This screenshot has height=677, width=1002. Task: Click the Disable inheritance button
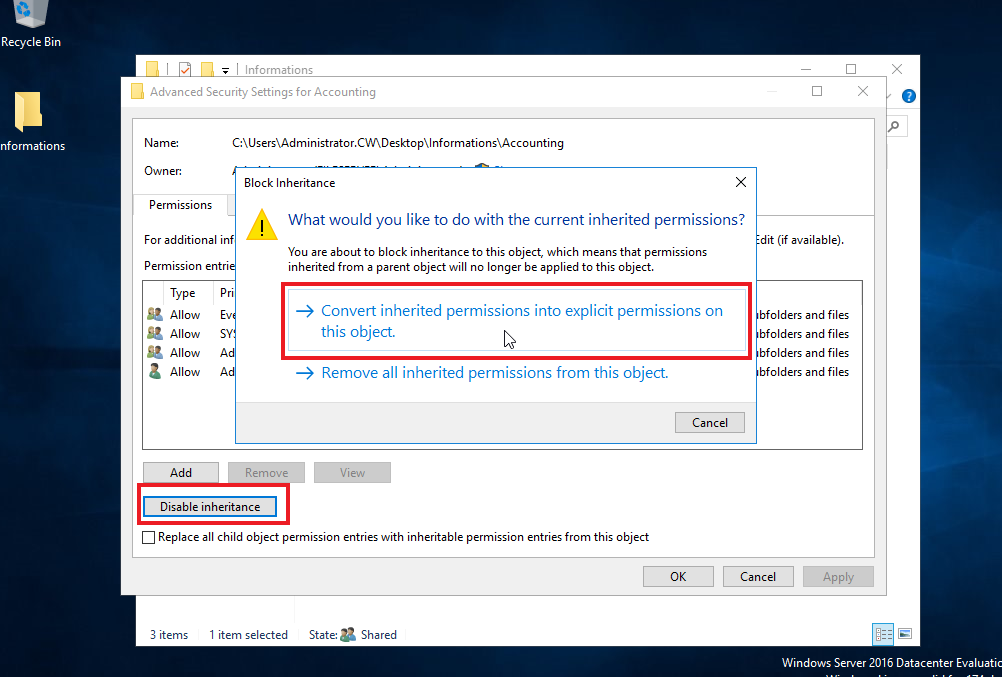210,506
